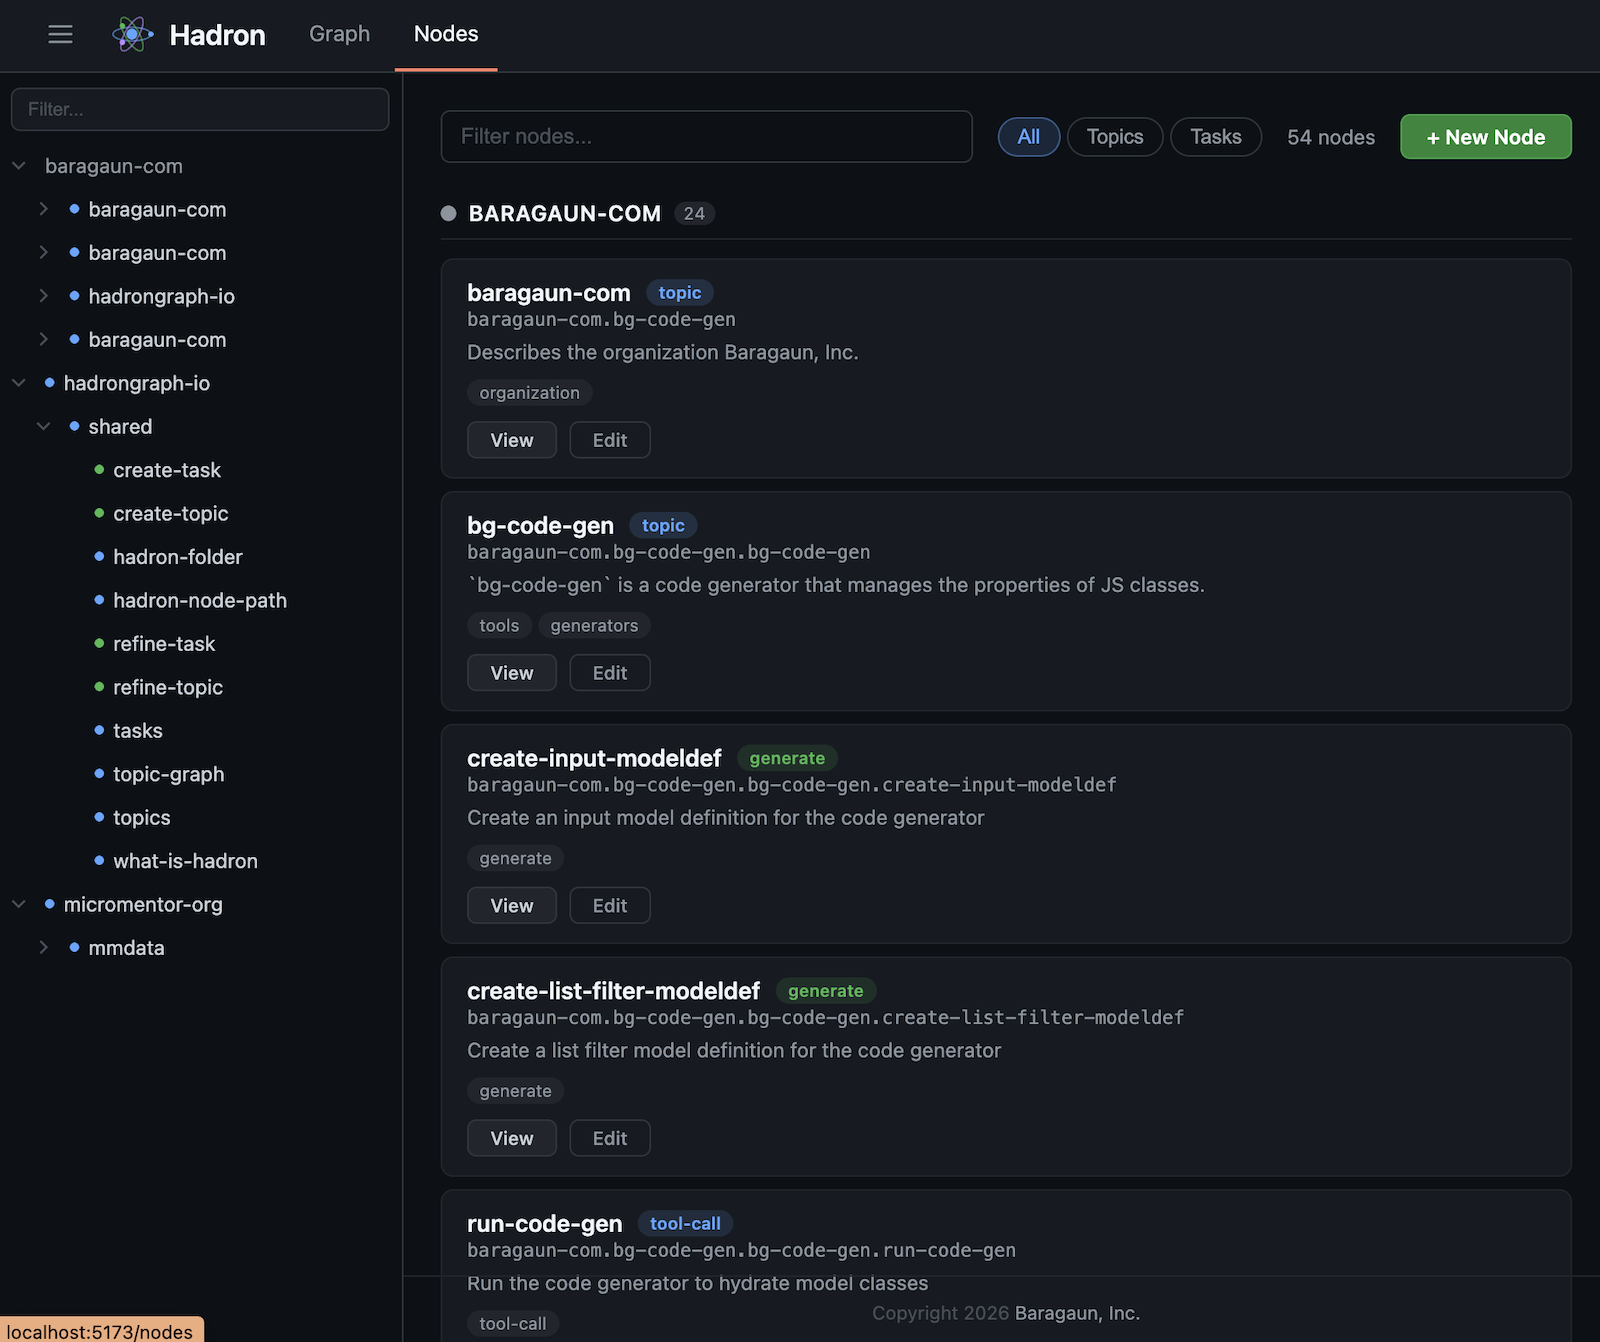
Task: Collapse the shared folder
Action: point(44,426)
